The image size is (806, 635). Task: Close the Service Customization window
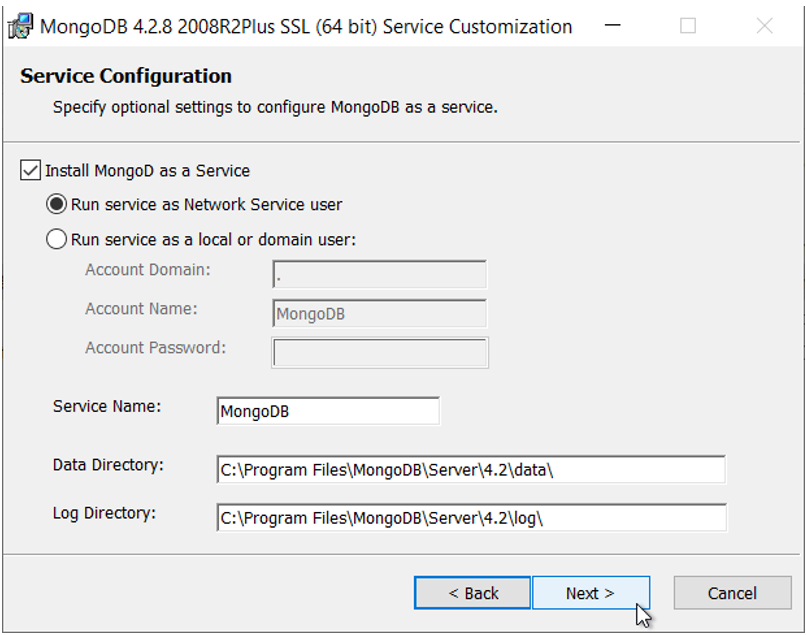tap(764, 27)
